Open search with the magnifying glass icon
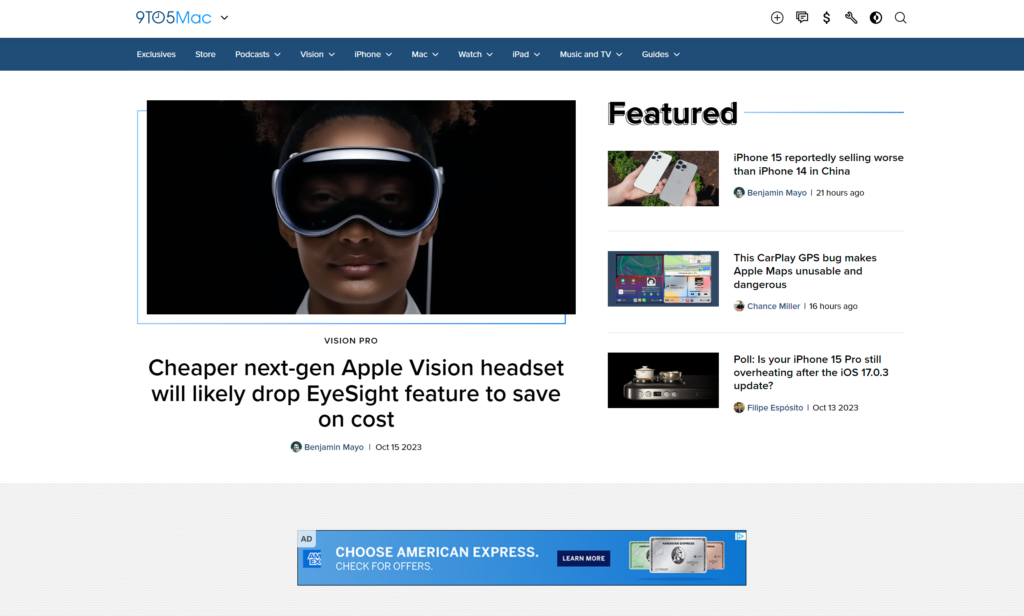Viewport: 1024px width, 616px height. pos(900,18)
